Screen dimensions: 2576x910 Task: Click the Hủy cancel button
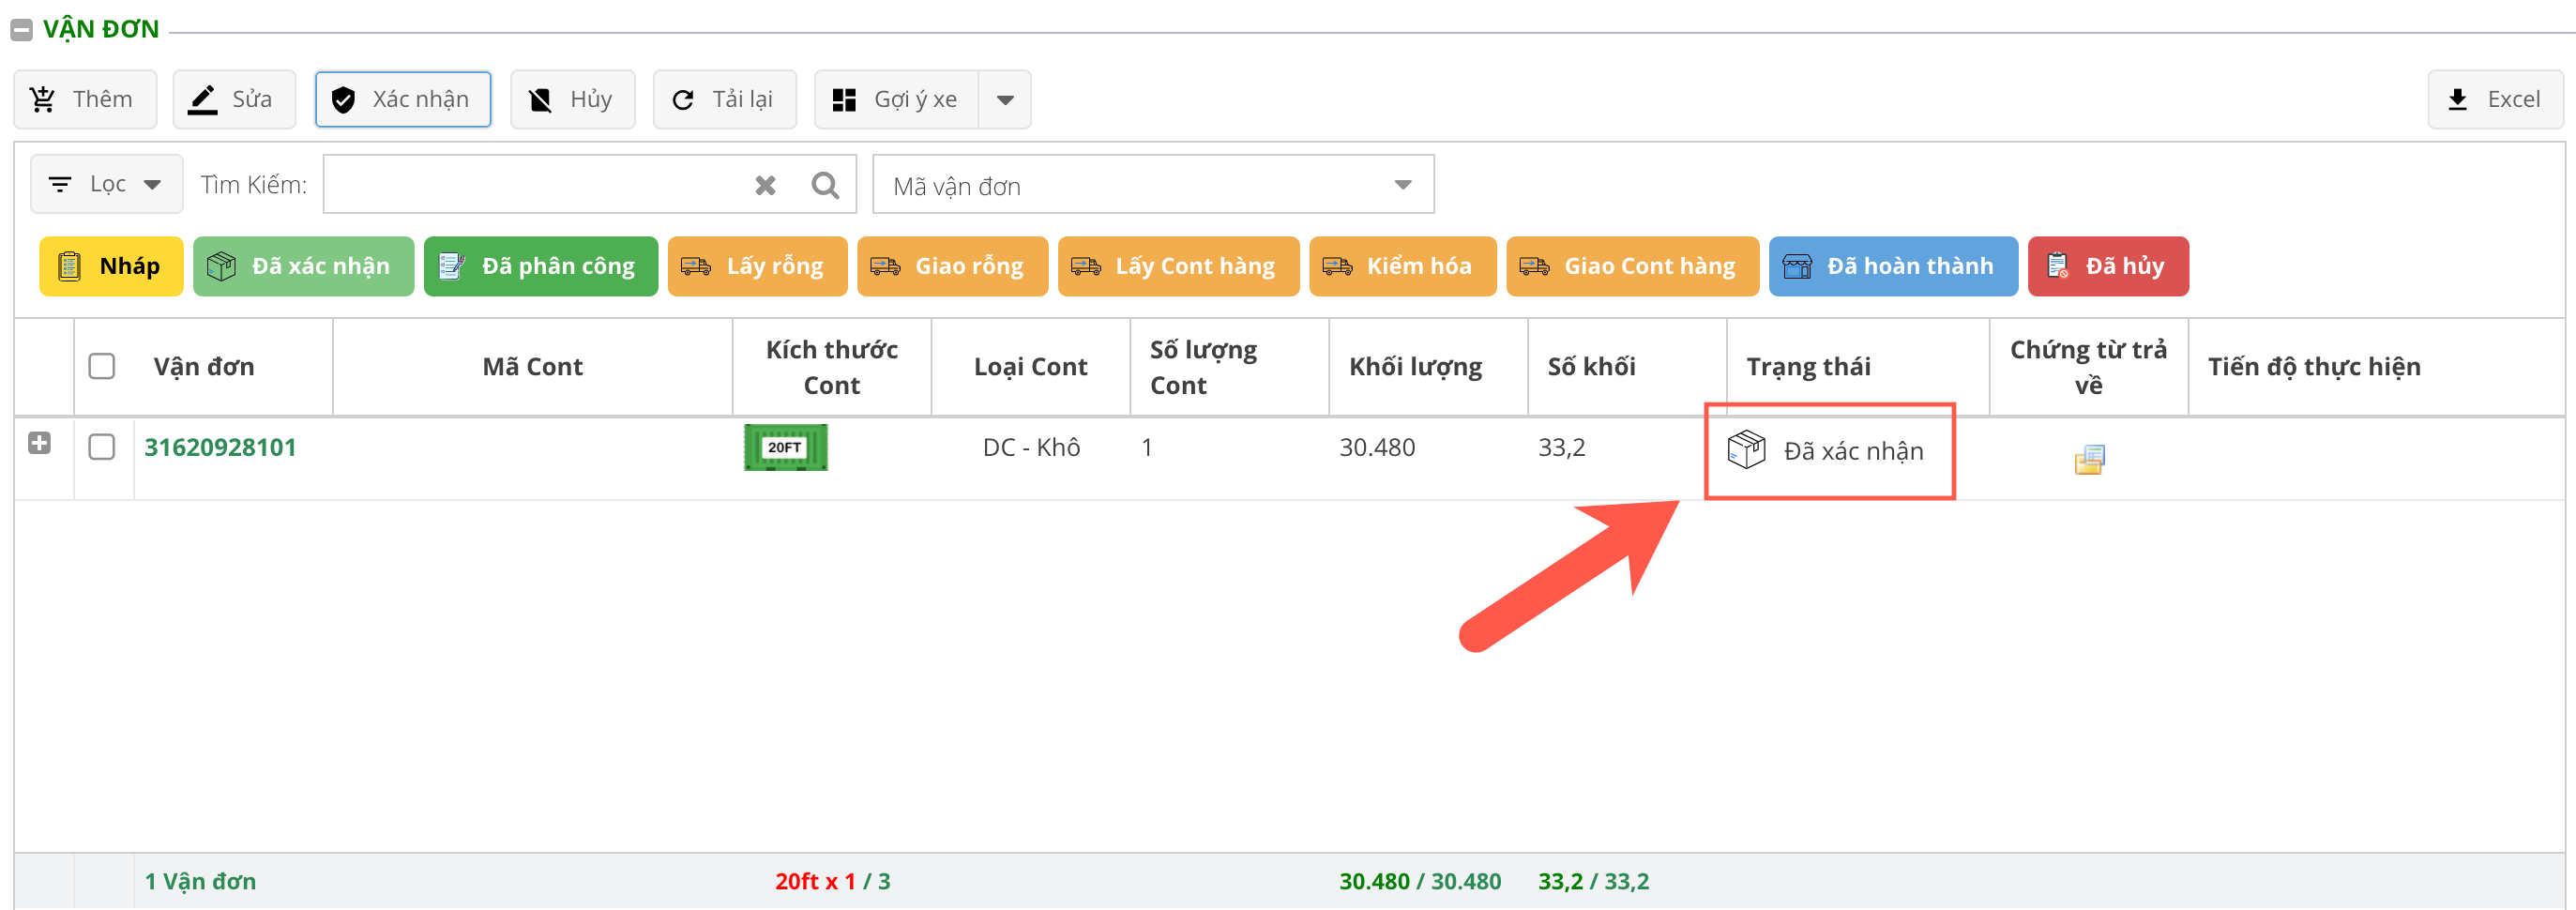click(x=572, y=100)
